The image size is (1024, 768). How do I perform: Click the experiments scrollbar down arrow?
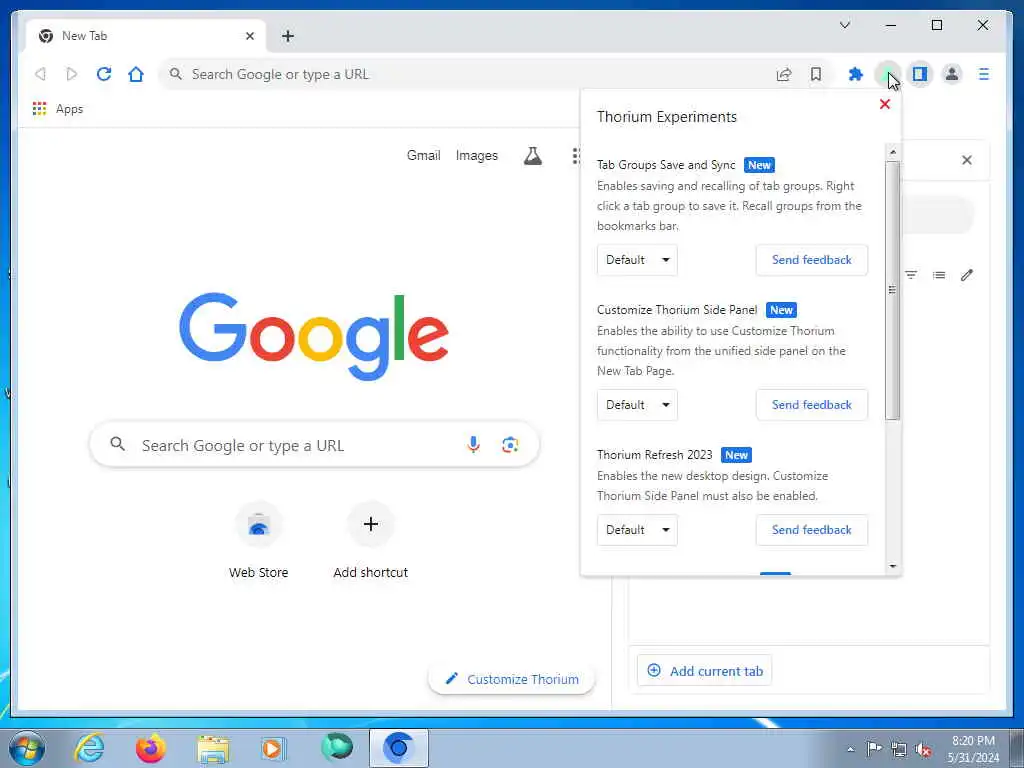tap(893, 566)
